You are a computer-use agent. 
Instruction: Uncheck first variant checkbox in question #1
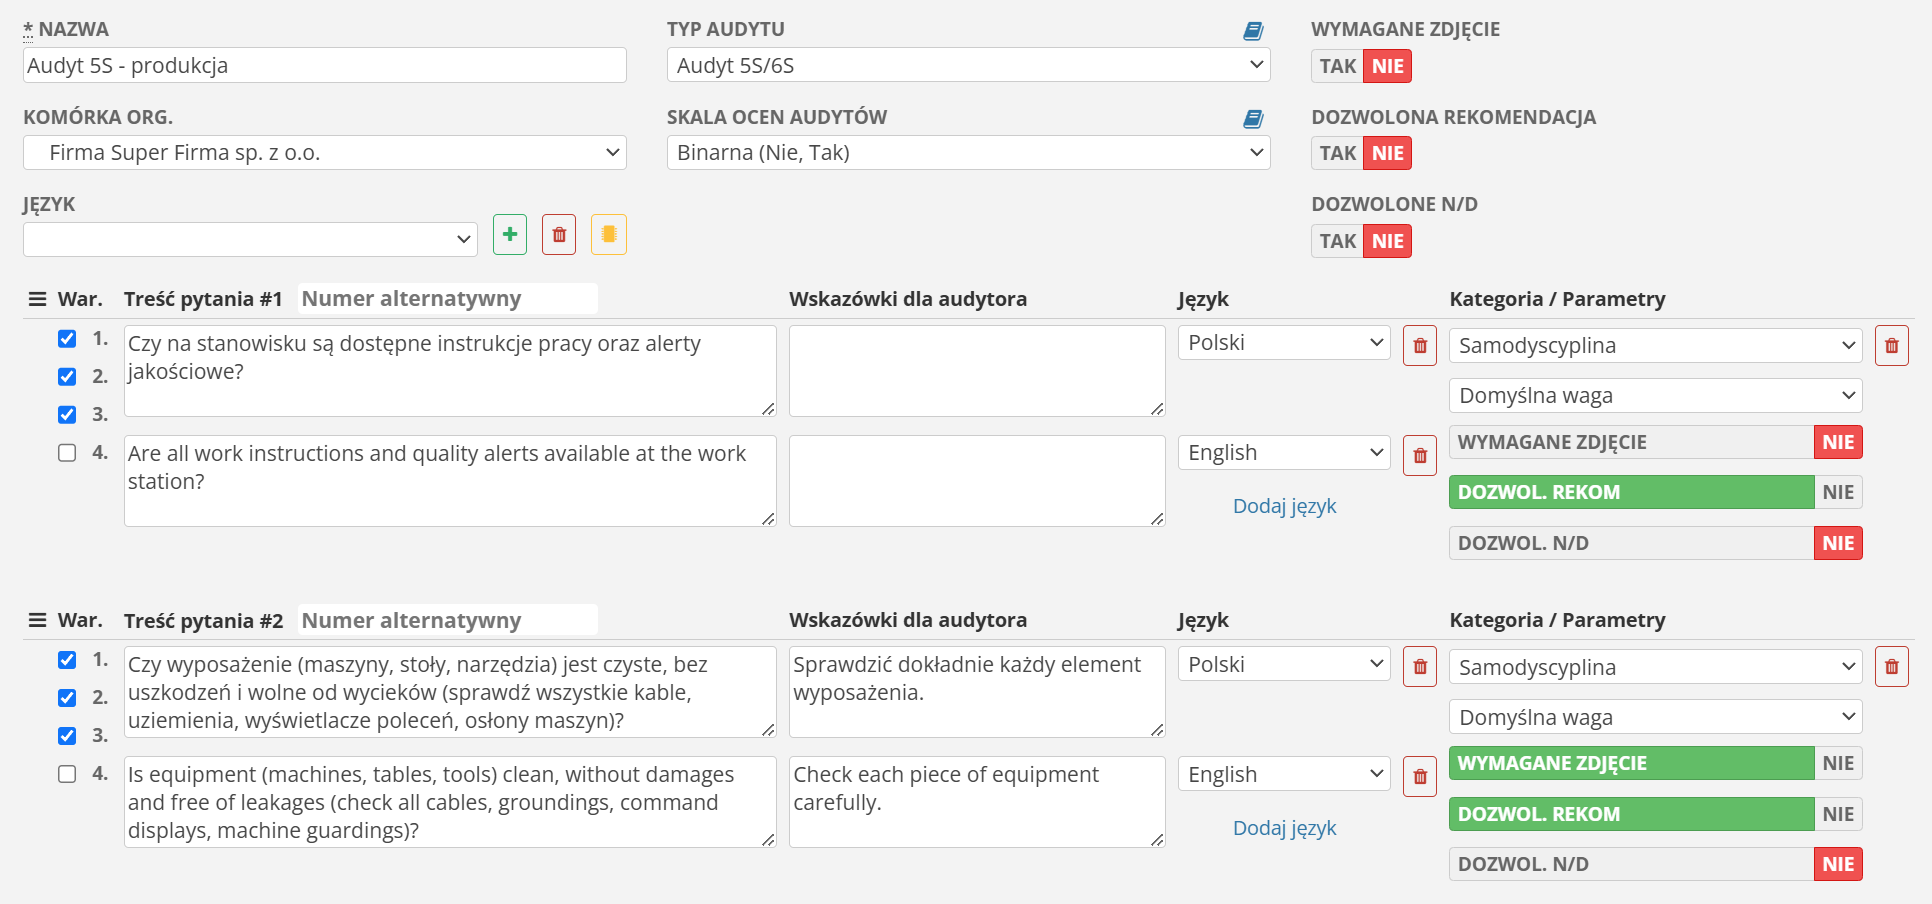[x=67, y=339]
